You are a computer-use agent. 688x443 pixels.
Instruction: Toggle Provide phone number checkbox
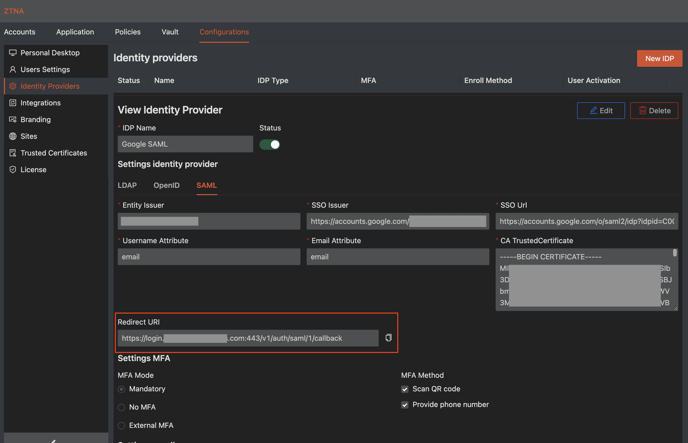(405, 405)
